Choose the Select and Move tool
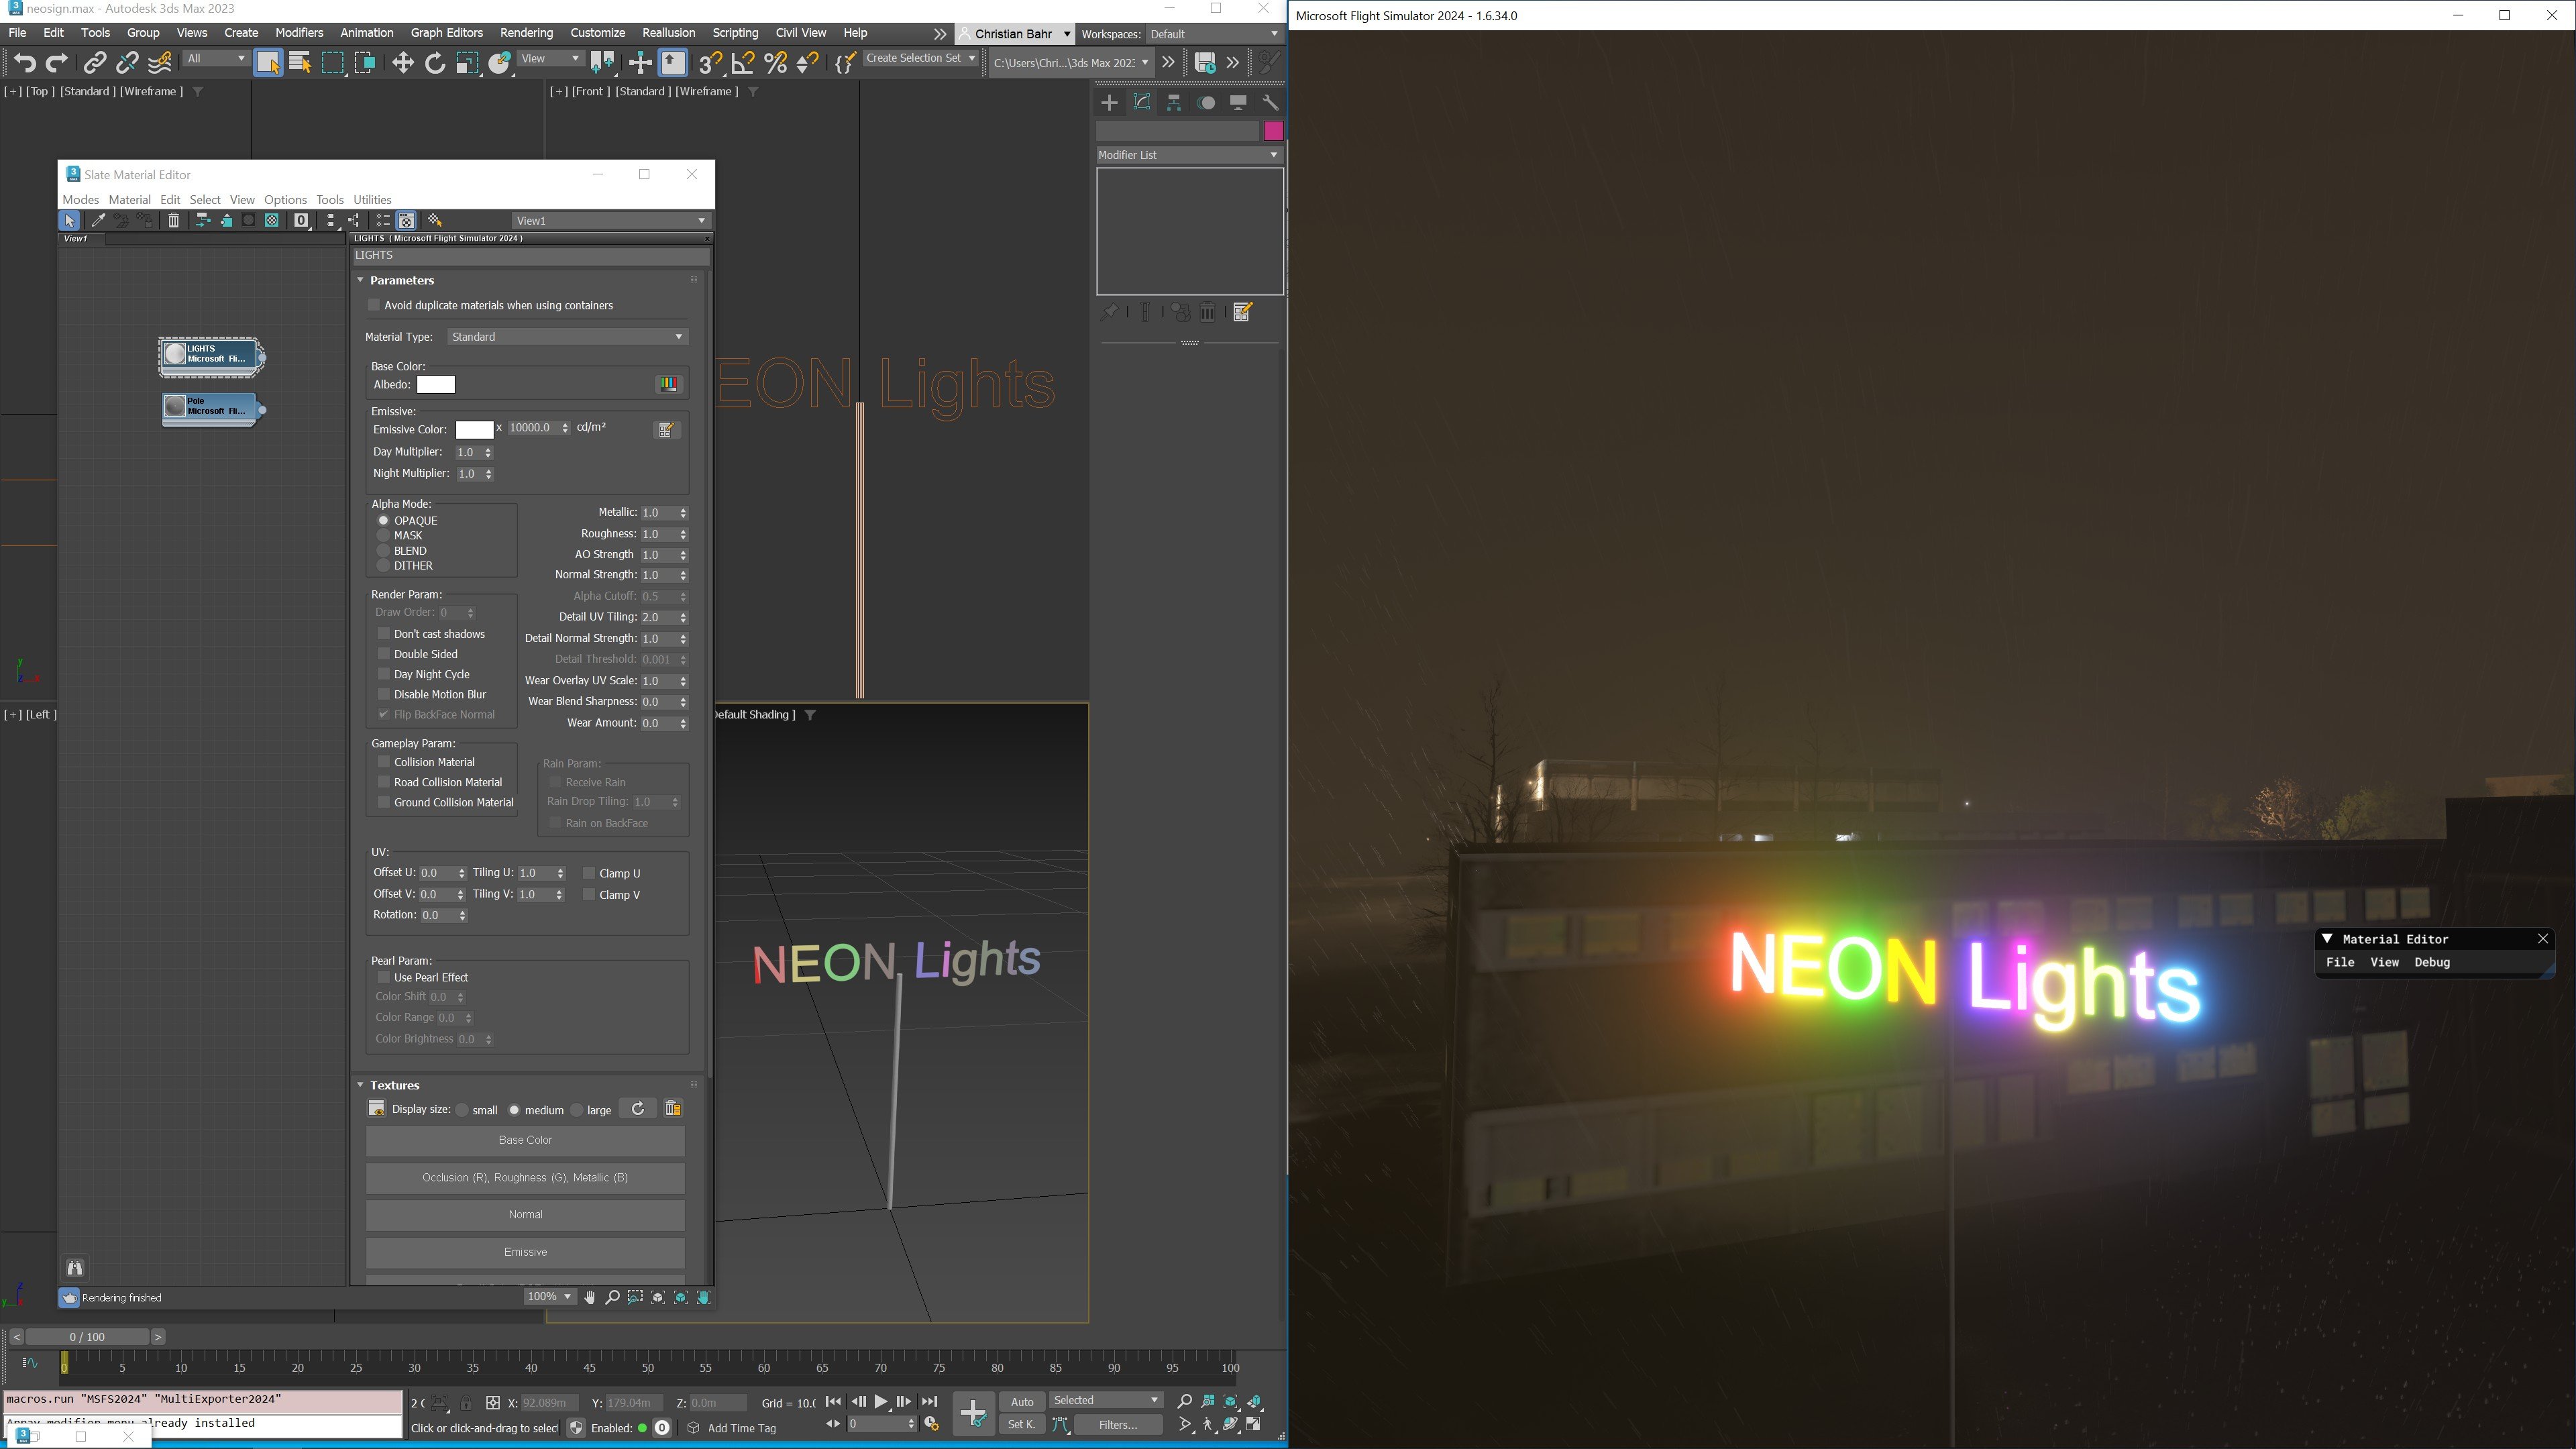Viewport: 2576px width, 1449px height. (402, 63)
